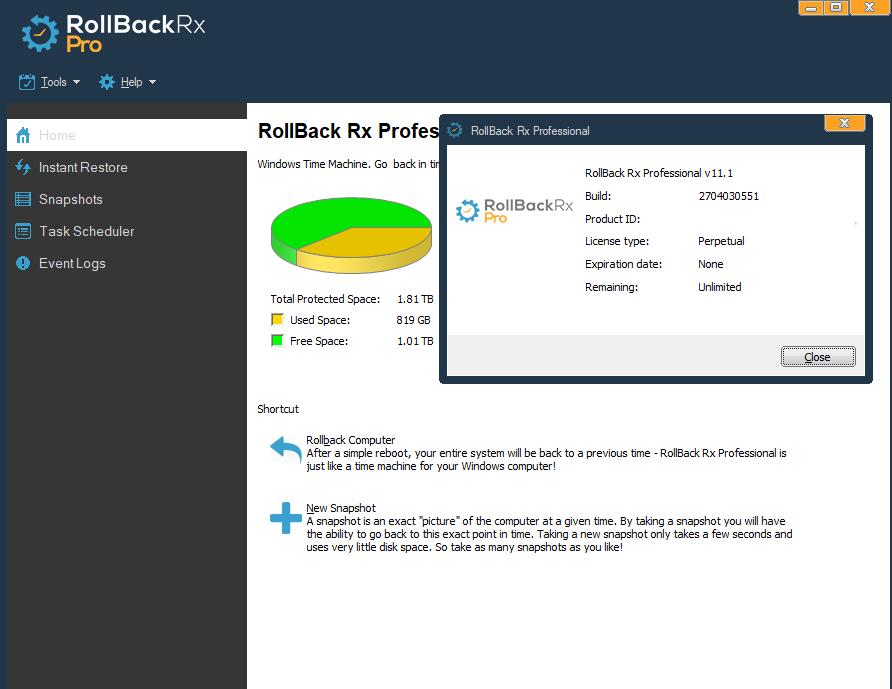Click the Rollback Computer arrow icon
This screenshot has width=892, height=689.
tap(286, 449)
